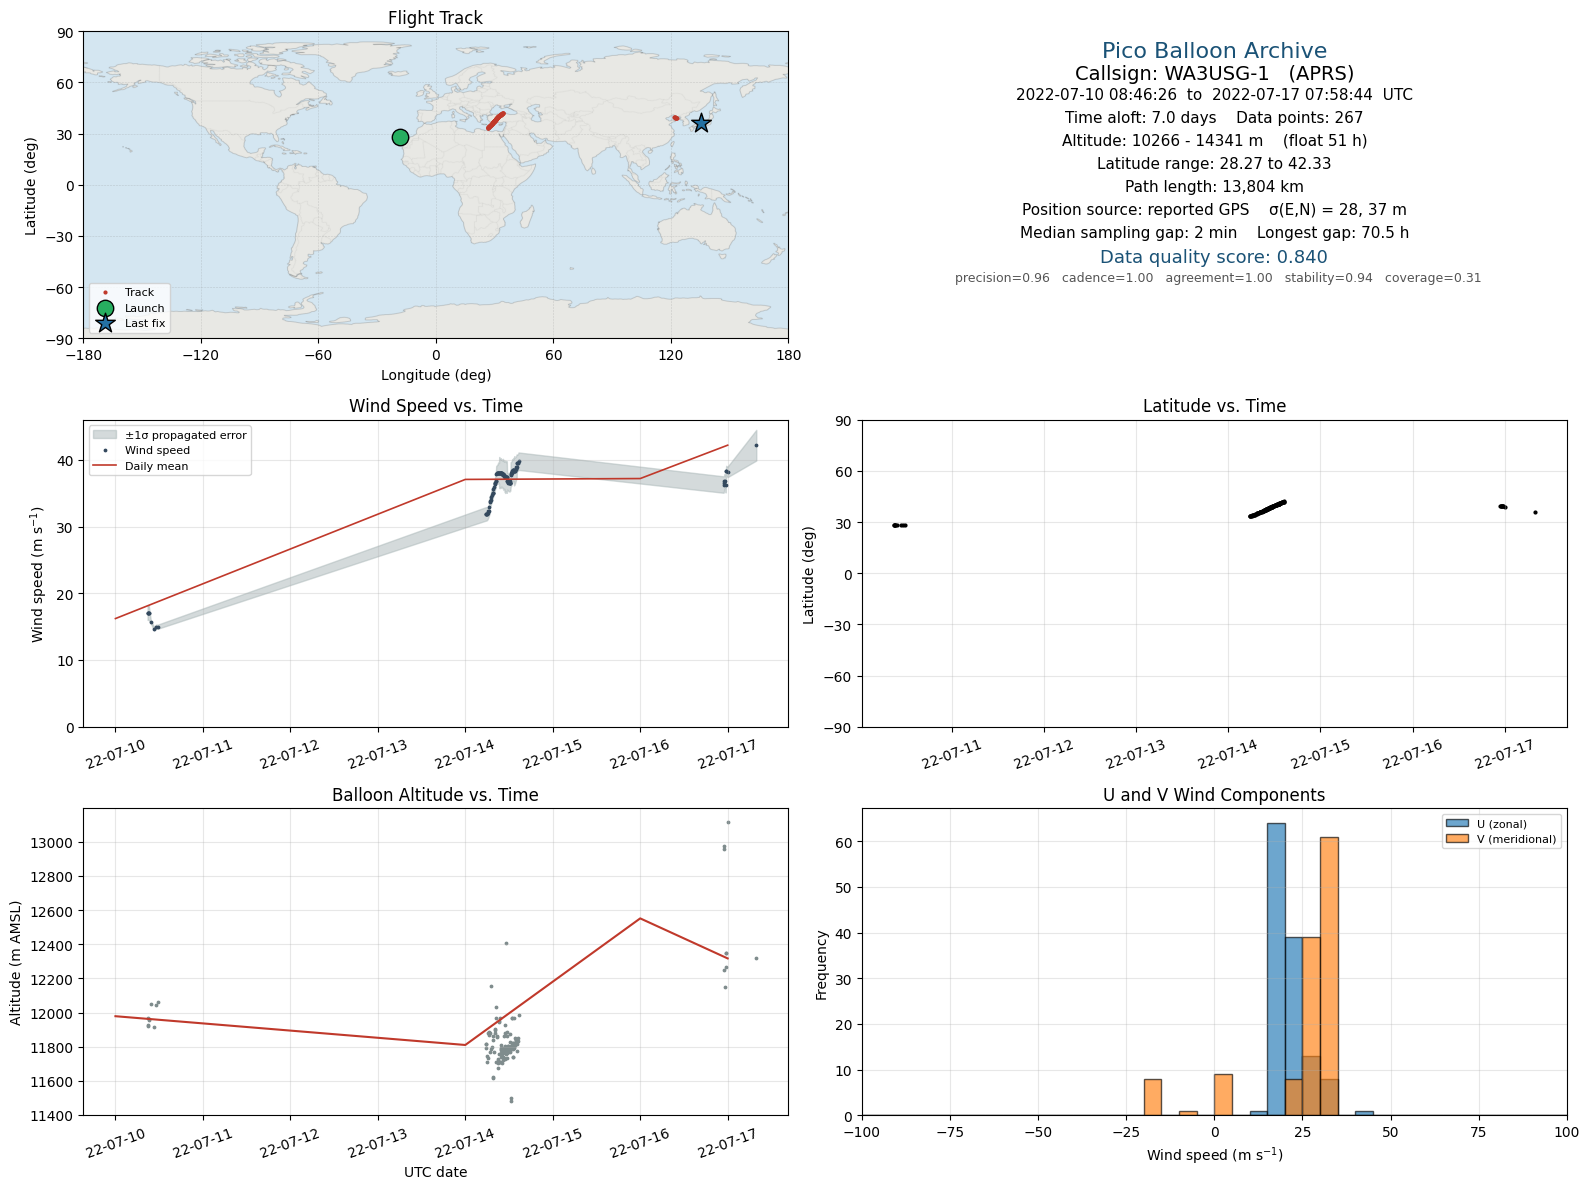Click the "Wind Speed vs. Time" chart title

[x=435, y=406]
